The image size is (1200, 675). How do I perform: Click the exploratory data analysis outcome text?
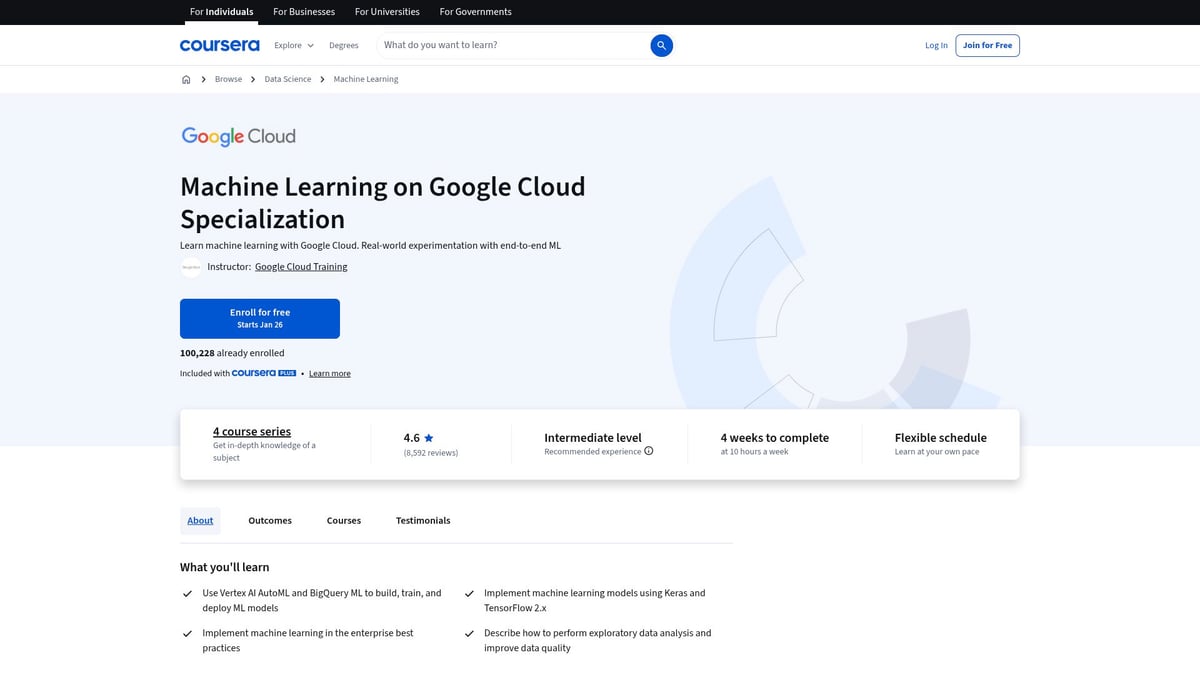pos(598,640)
